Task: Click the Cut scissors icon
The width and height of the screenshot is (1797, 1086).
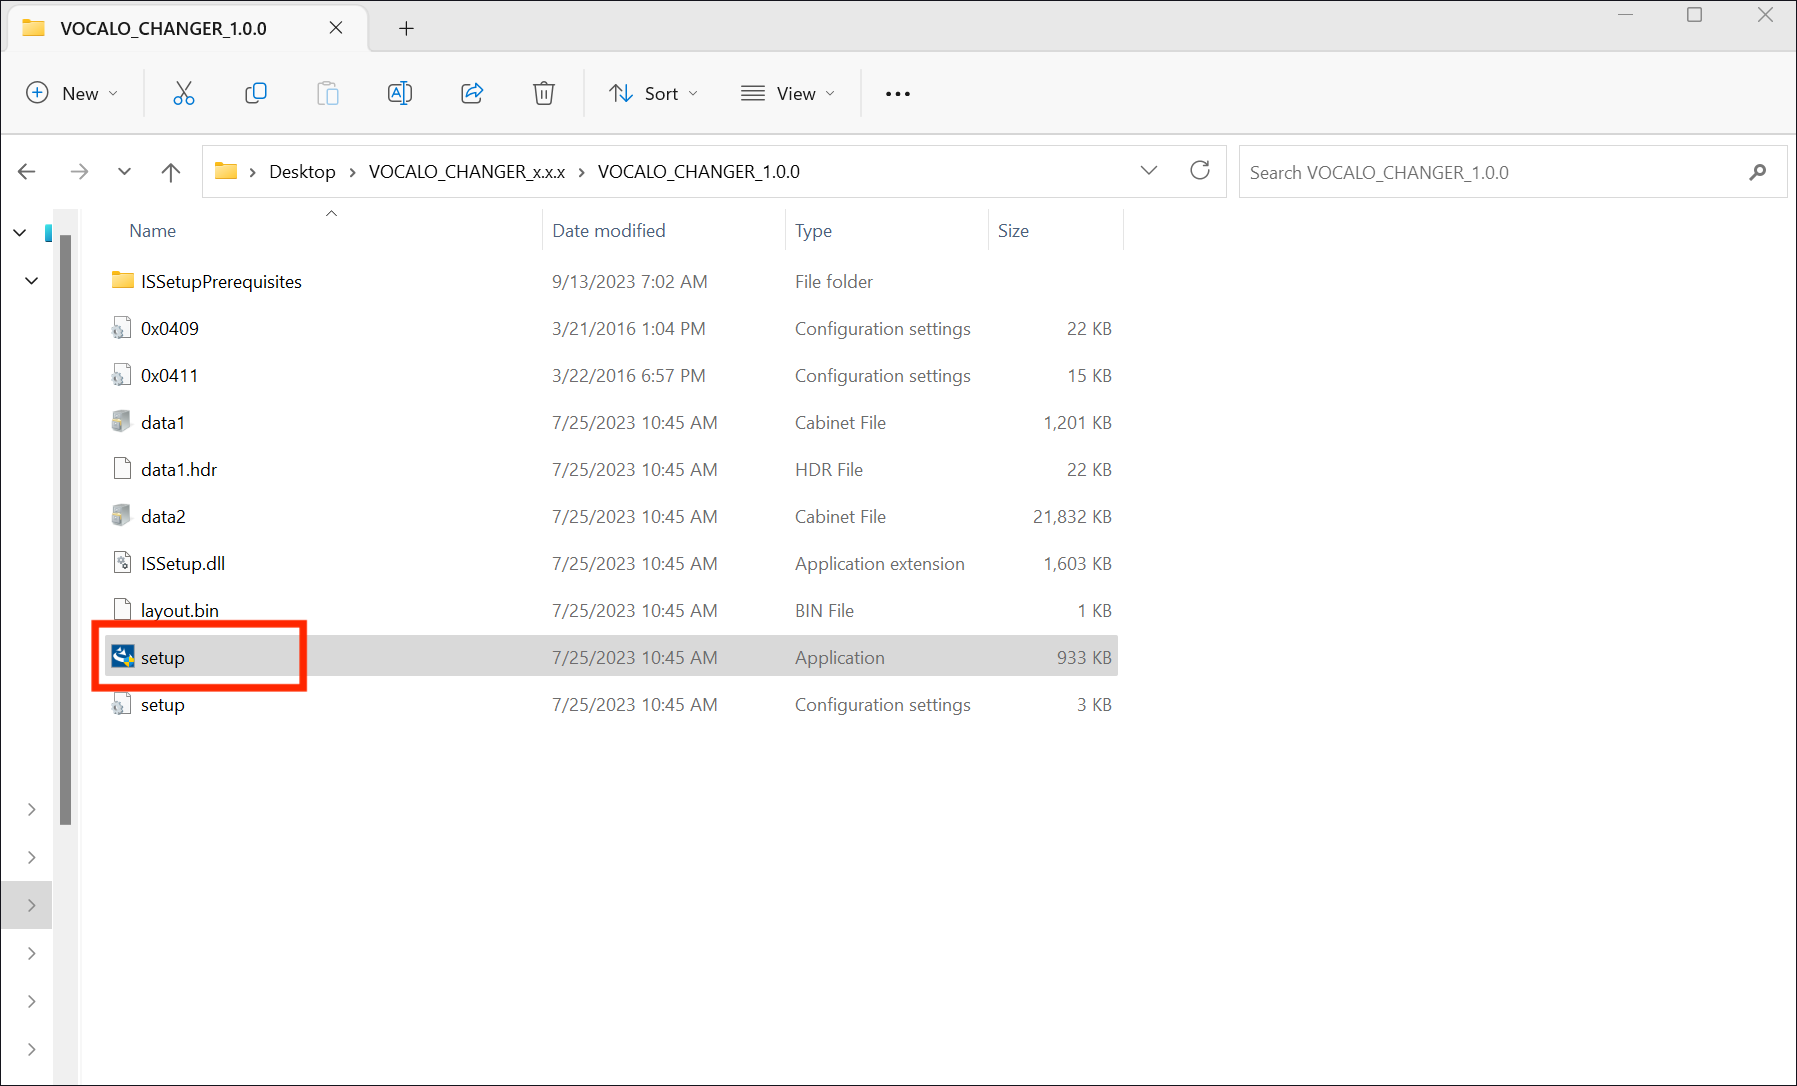Action: [184, 93]
